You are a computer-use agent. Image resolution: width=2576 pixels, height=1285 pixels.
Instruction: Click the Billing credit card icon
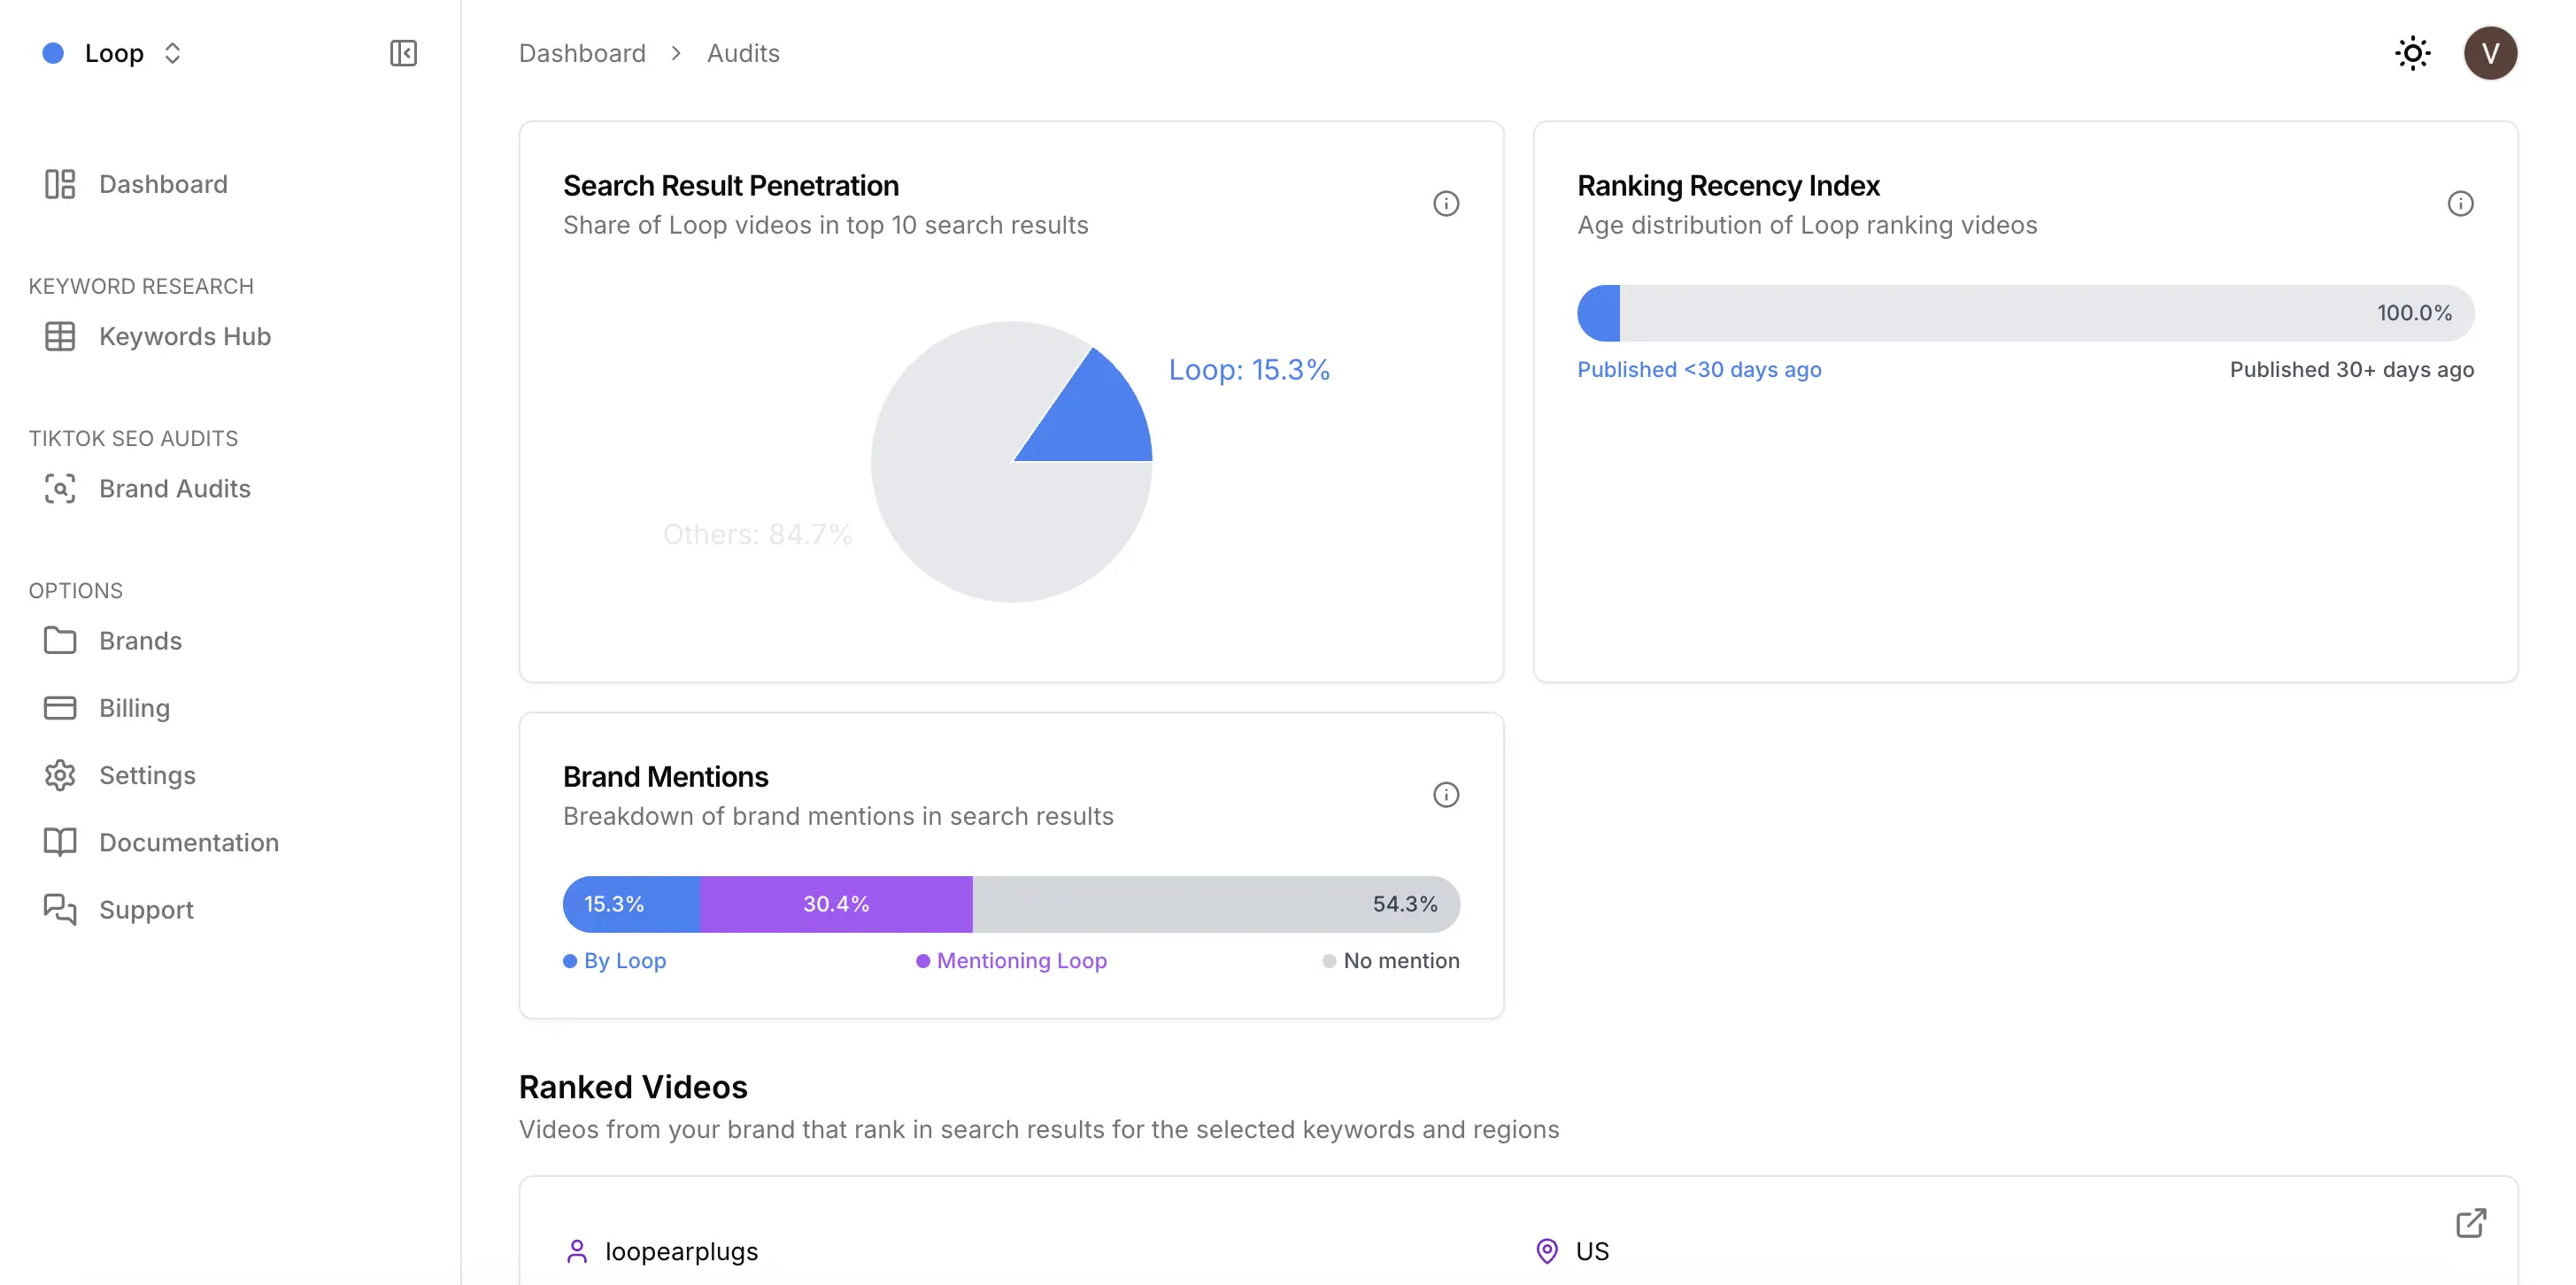click(60, 707)
